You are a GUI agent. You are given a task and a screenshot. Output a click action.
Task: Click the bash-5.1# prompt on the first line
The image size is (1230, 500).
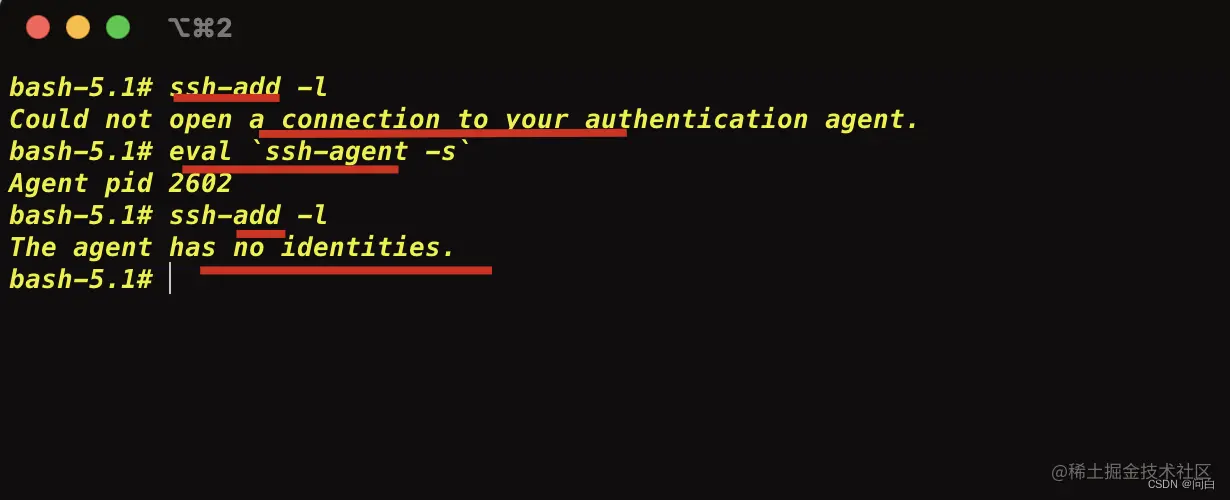(80, 87)
